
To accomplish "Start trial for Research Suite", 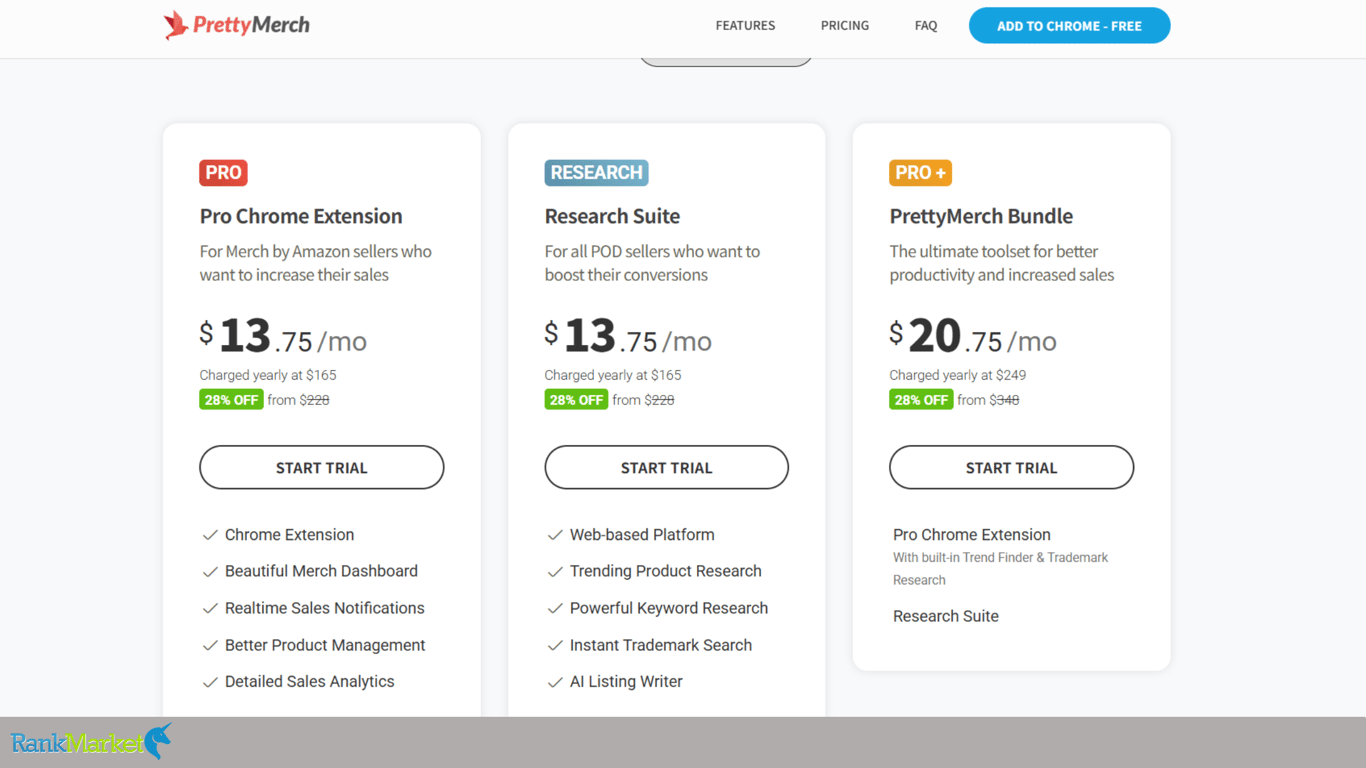I will coord(667,467).
